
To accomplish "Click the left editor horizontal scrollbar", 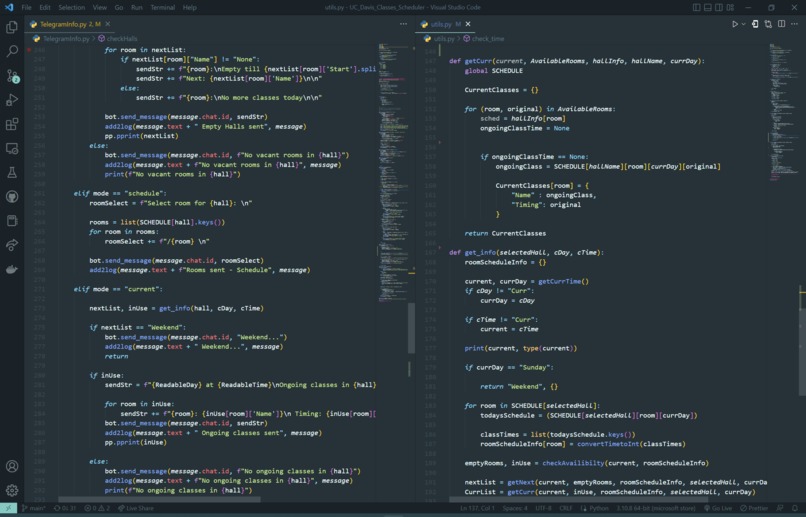I will [159, 499].
